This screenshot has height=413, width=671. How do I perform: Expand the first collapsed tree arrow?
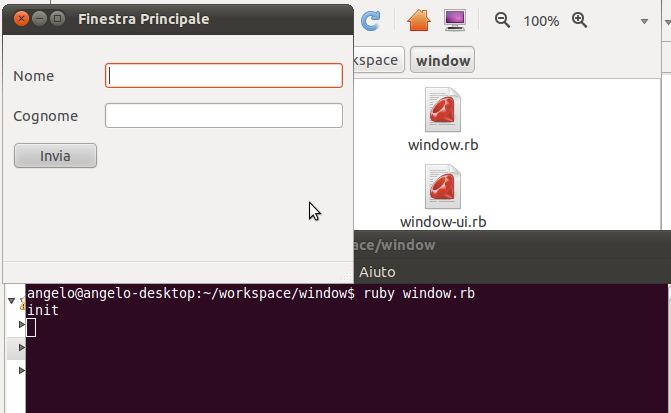pos(21,324)
